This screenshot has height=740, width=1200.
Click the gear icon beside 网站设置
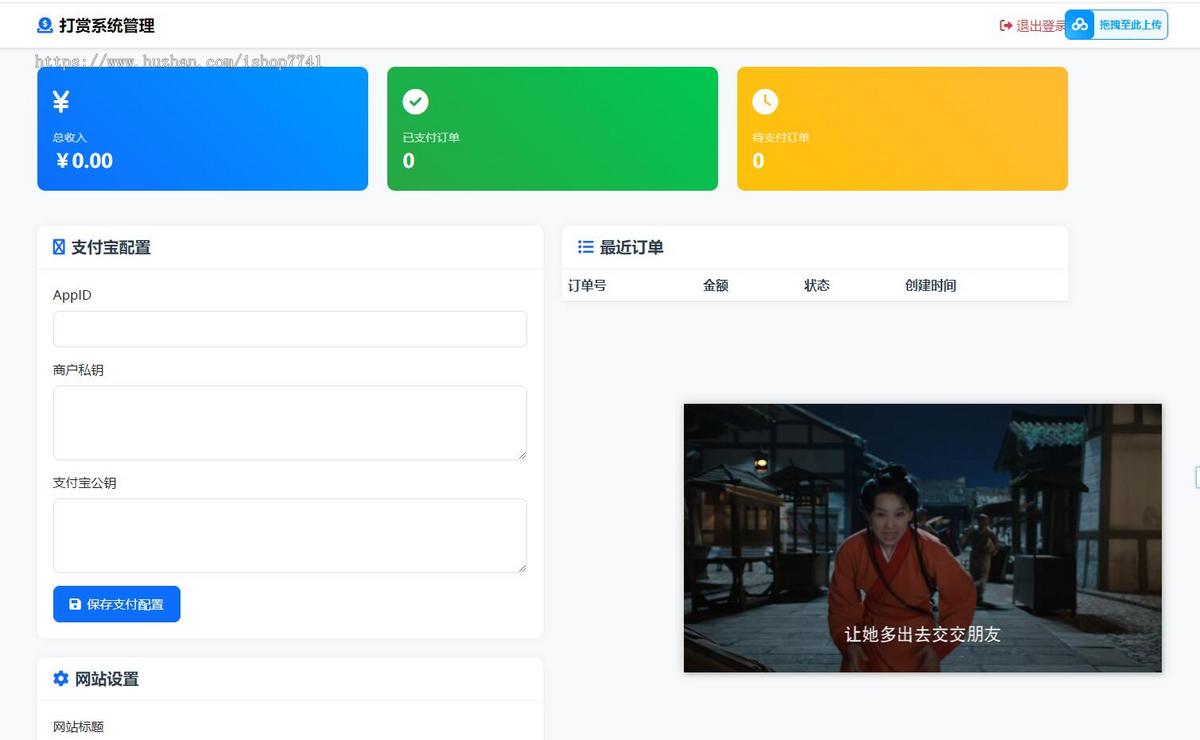click(61, 679)
